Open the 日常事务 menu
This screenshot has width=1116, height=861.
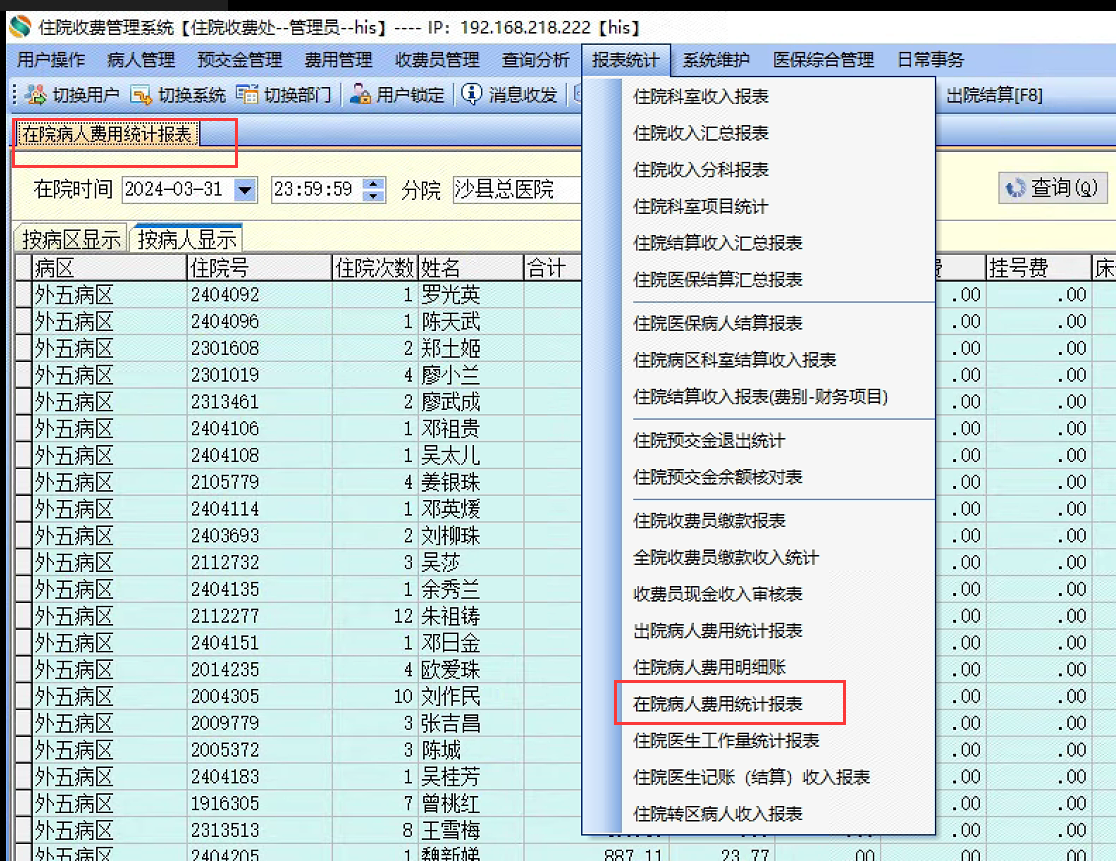(930, 60)
